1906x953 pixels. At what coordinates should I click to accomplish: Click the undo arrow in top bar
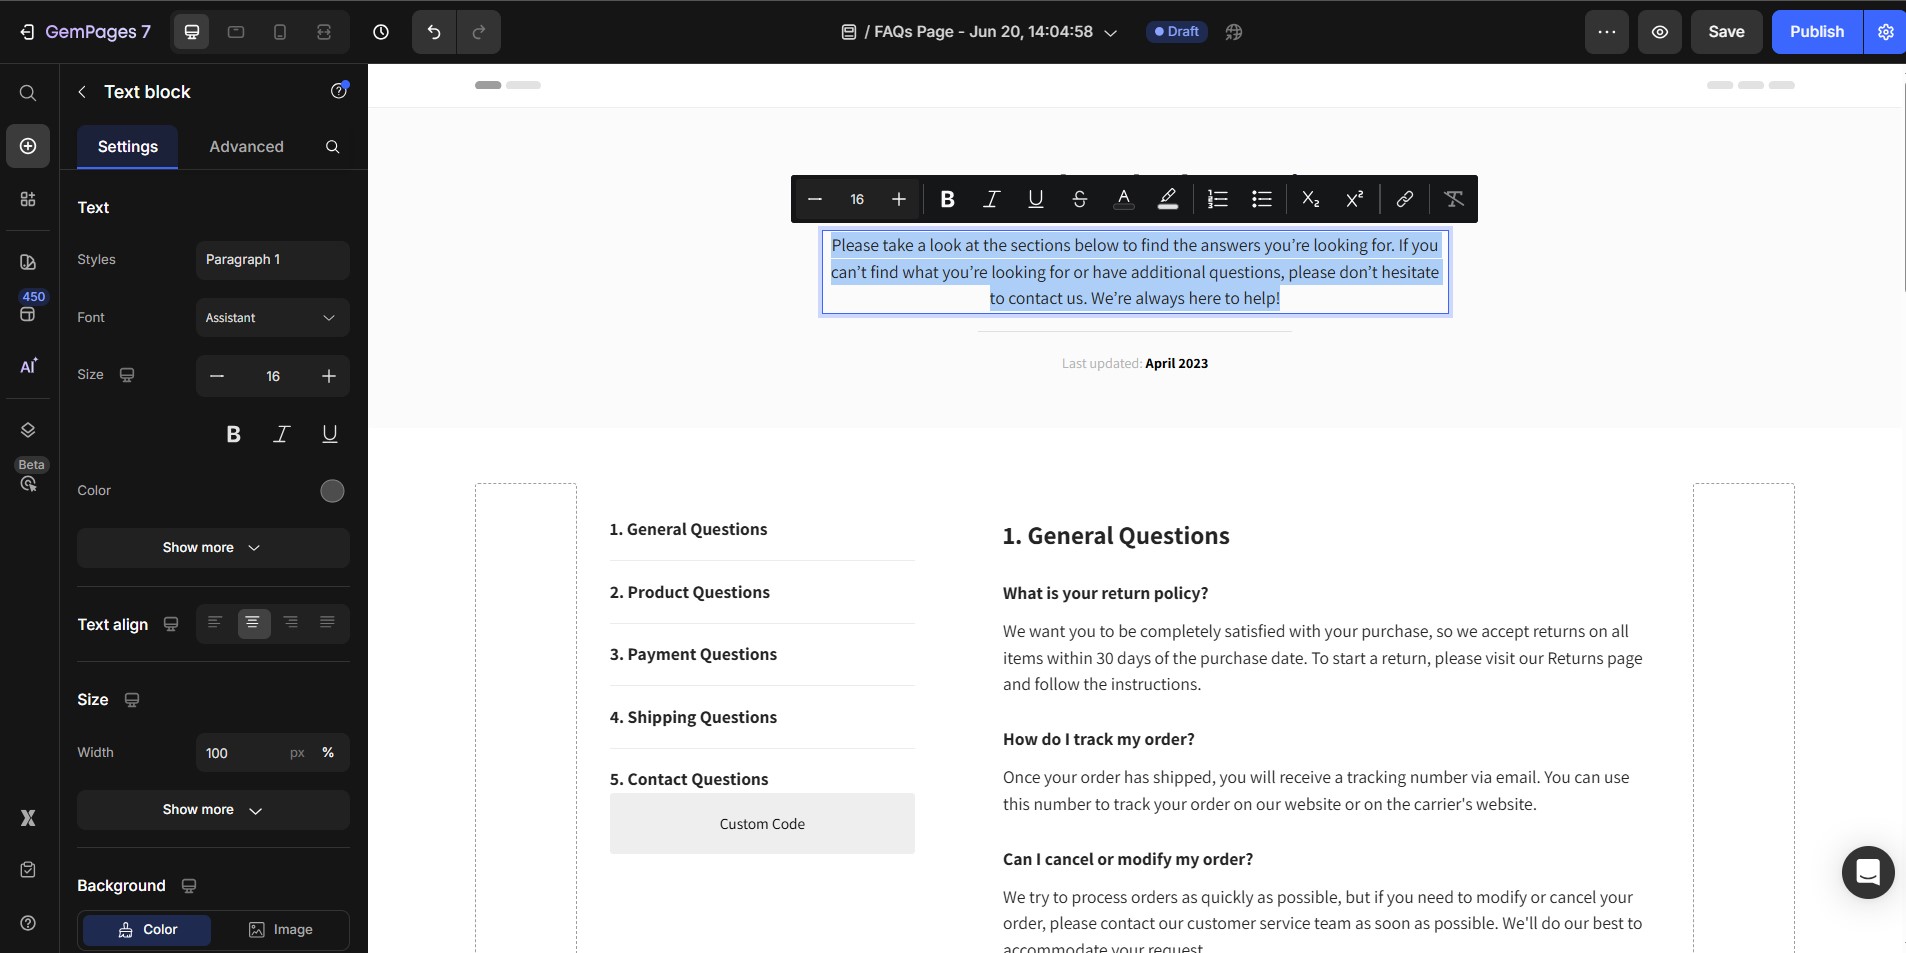(434, 32)
